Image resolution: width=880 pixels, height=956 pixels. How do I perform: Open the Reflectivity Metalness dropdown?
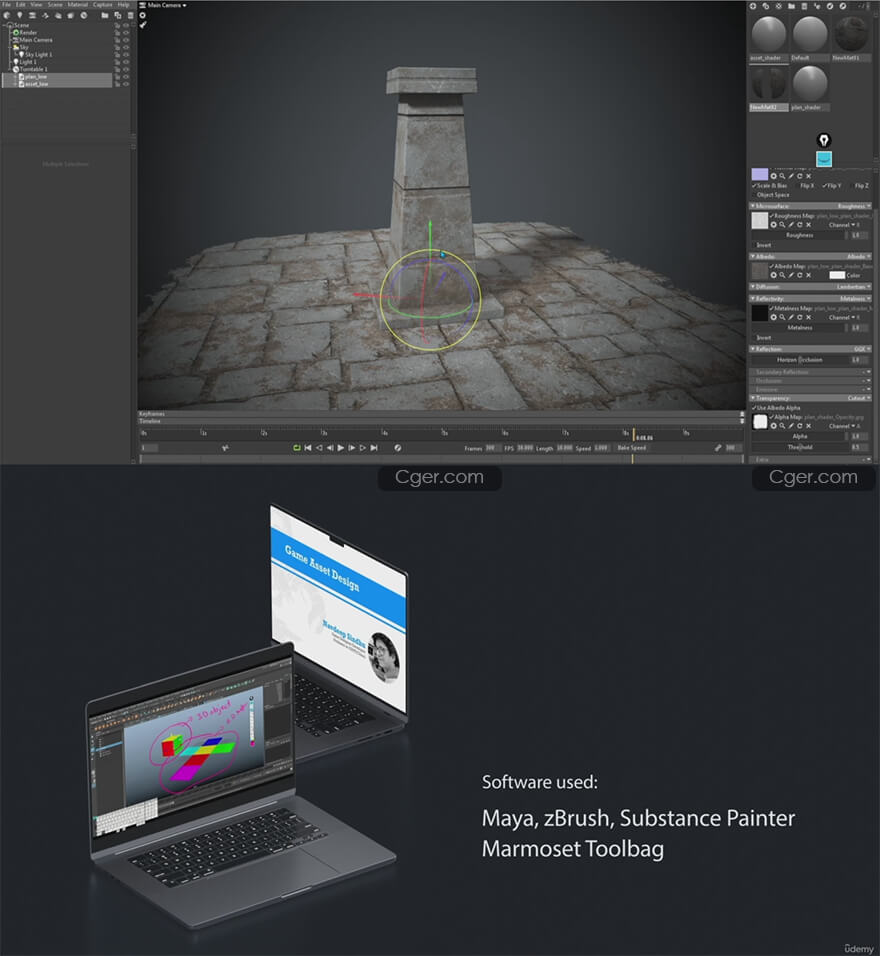(x=855, y=299)
